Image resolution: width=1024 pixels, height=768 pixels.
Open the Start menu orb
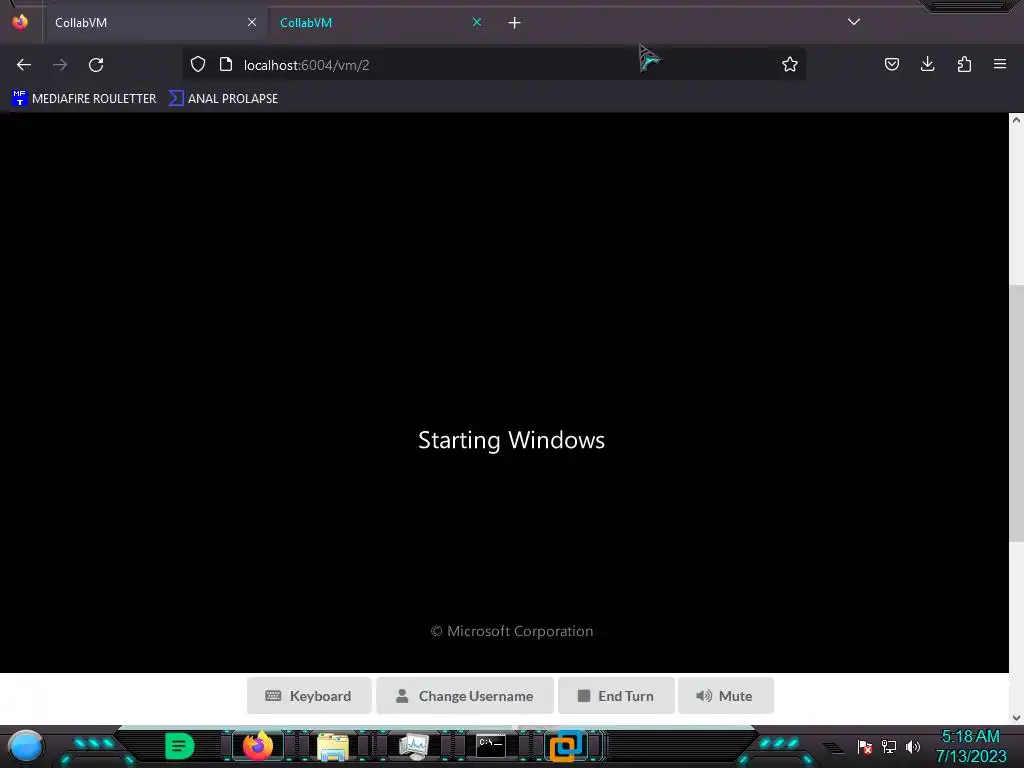[26, 746]
